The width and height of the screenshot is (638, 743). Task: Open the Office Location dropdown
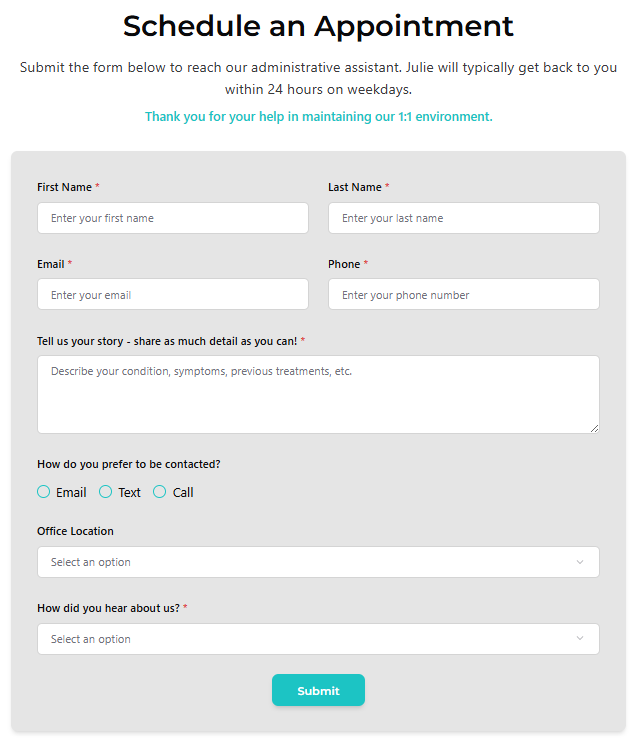[x=318, y=562]
